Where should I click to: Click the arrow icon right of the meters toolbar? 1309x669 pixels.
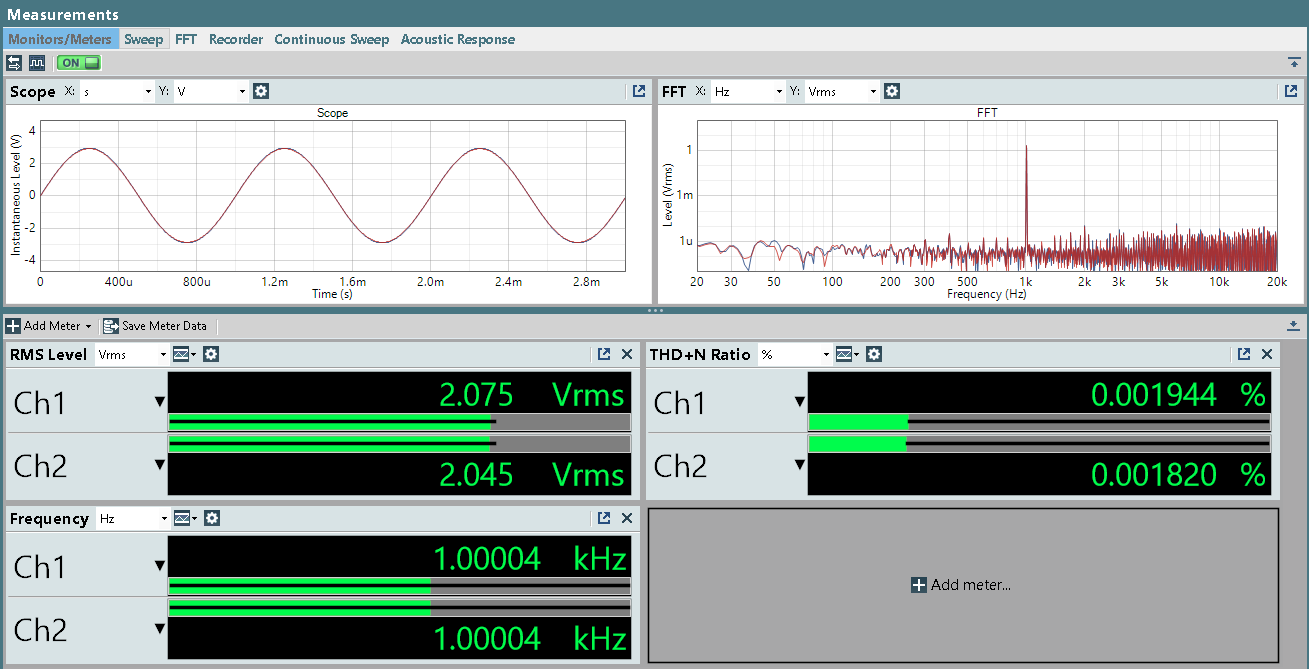tap(1293, 326)
